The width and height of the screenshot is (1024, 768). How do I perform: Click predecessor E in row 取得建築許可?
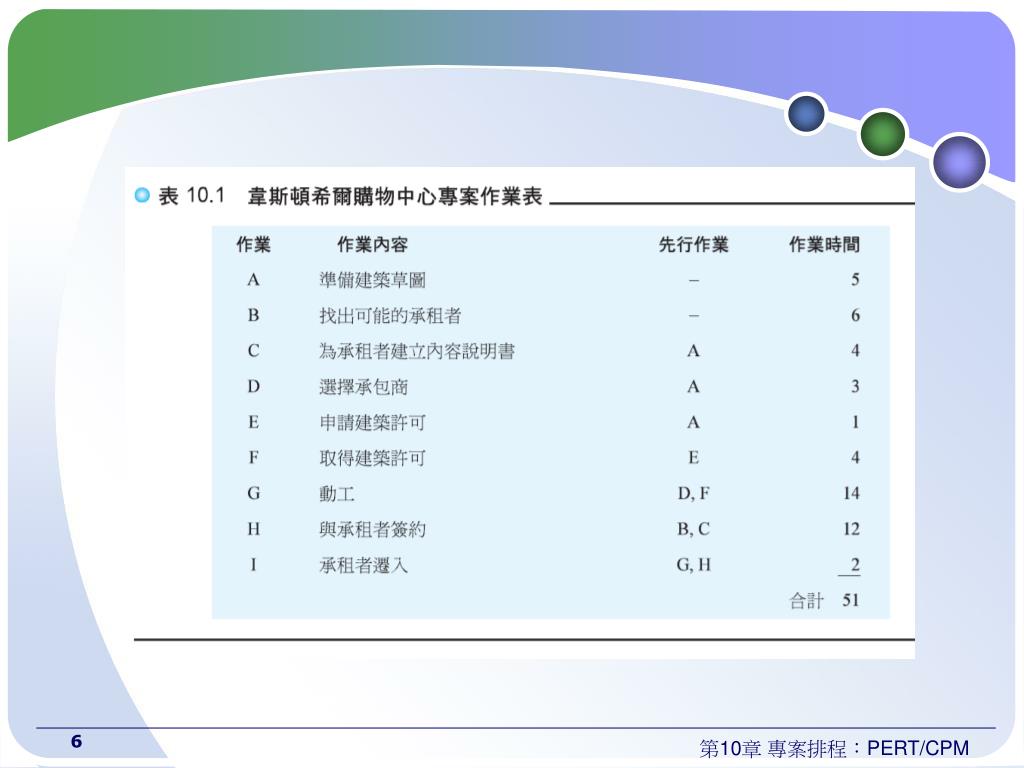pos(694,458)
